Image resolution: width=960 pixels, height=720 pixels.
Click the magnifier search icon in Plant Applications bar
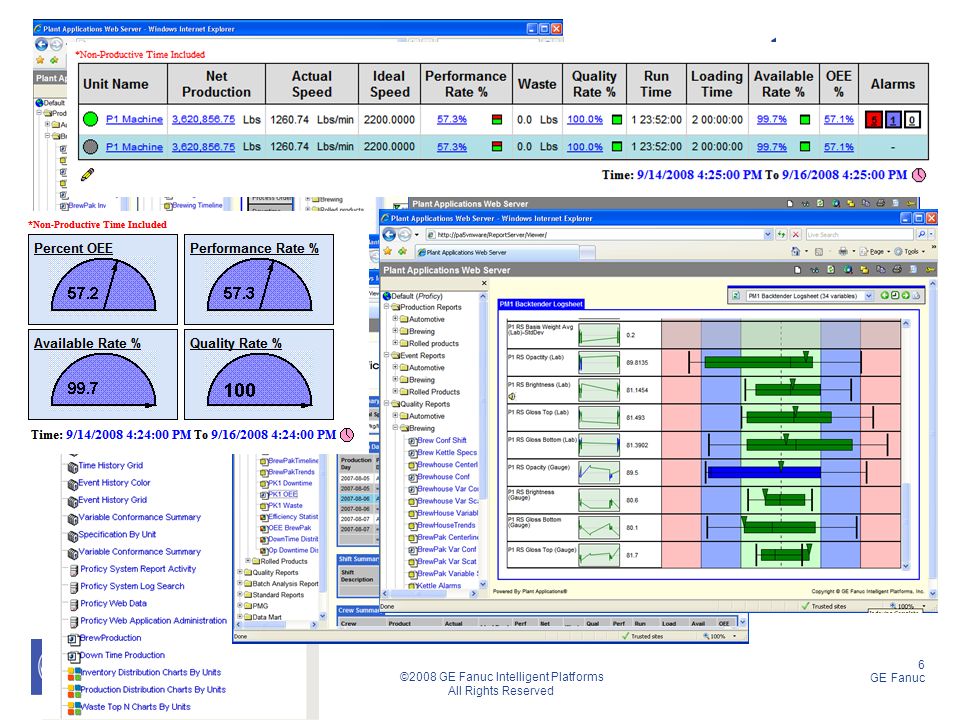click(847, 270)
